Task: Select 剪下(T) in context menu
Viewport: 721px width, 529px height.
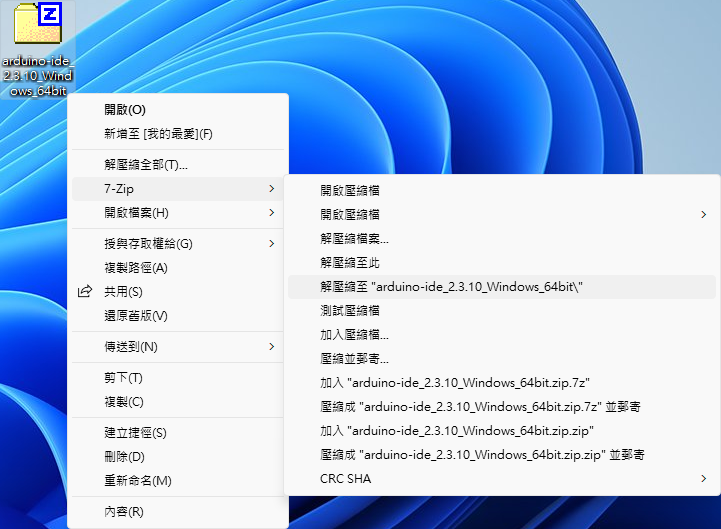Action: (x=178, y=378)
